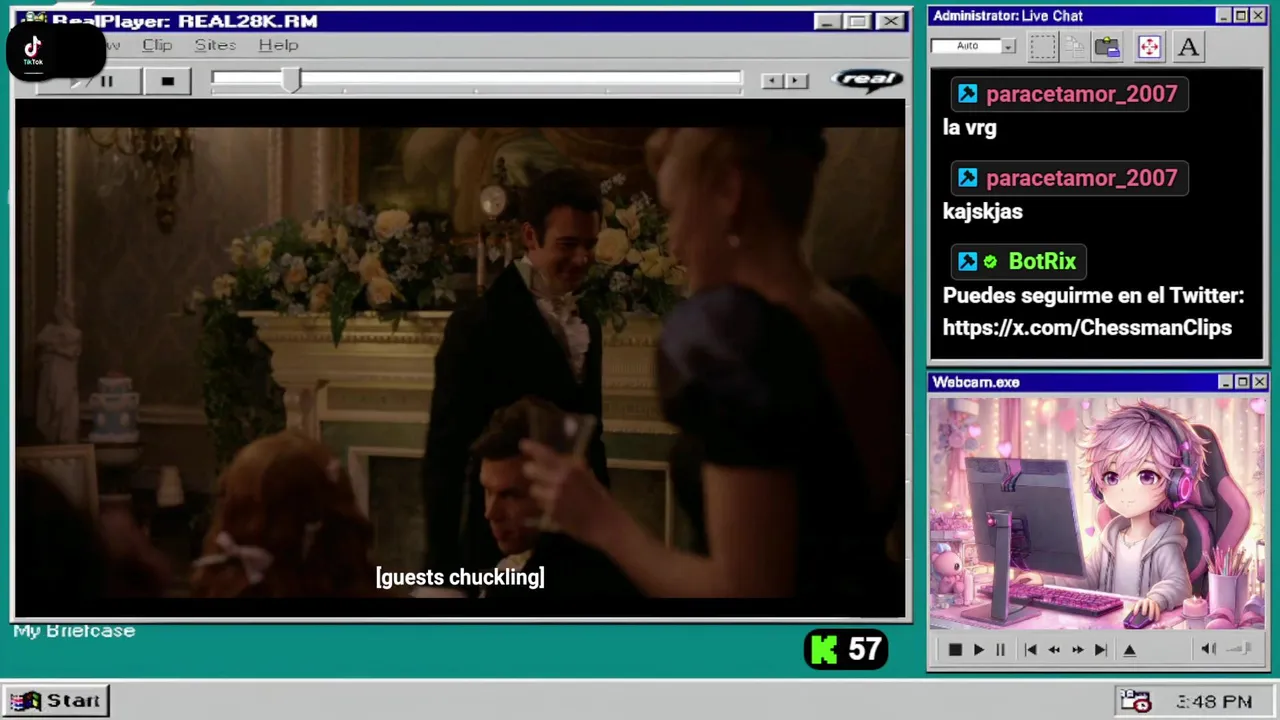Open the My Briefcase desktop label
Viewport: 1280px width, 720px height.
[x=74, y=631]
